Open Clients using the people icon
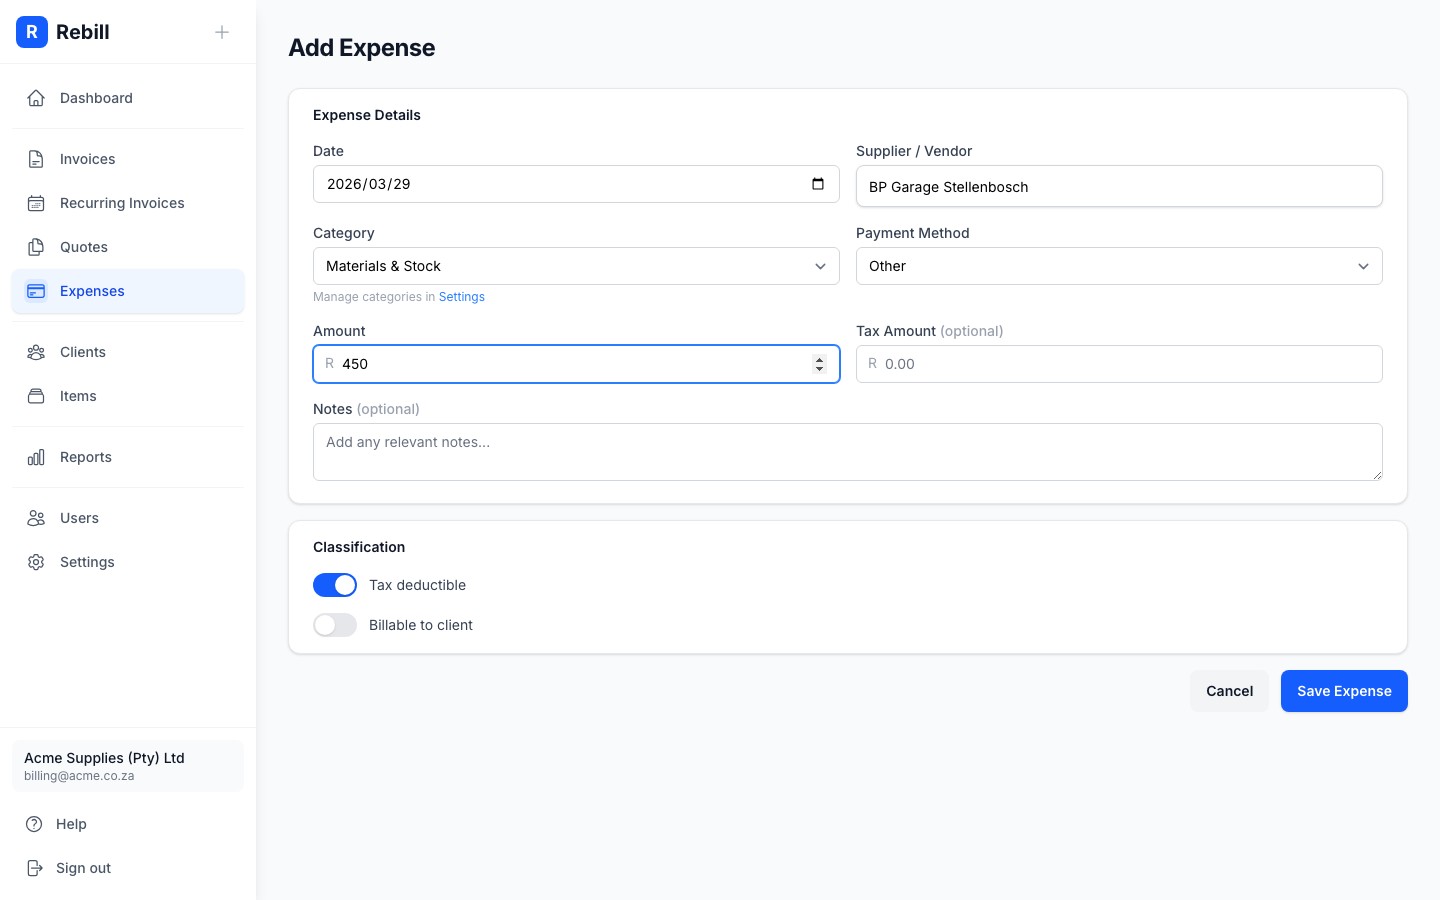 [x=36, y=352]
